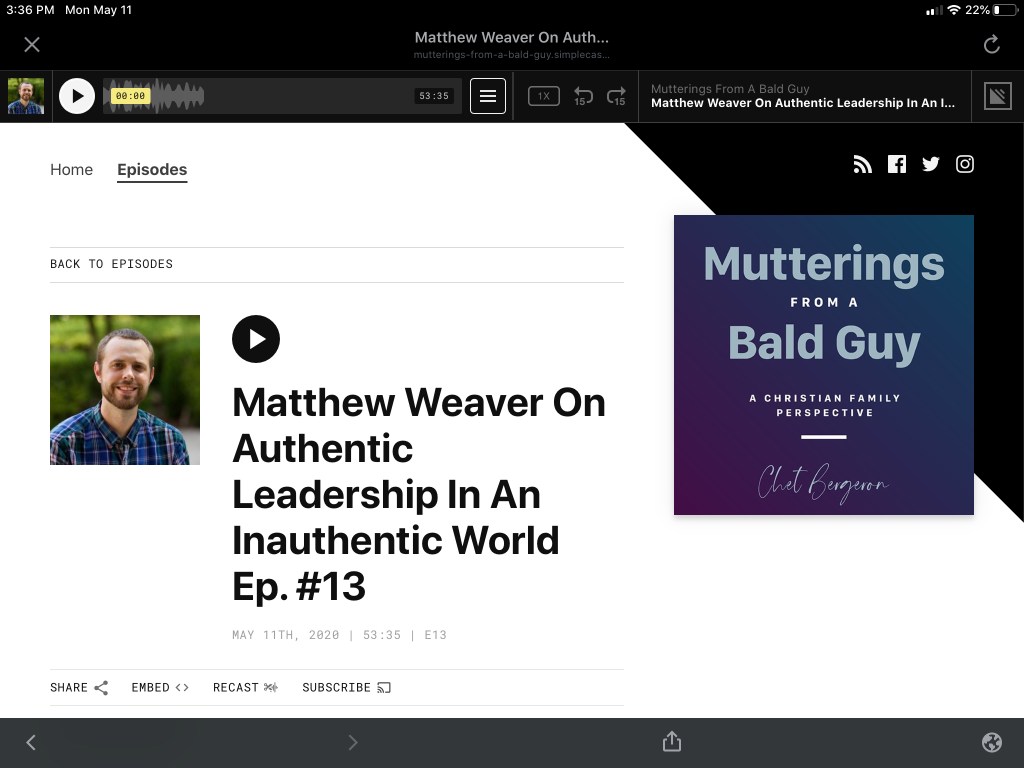Toggle 1X playback speed
The width and height of the screenshot is (1024, 768).
coord(543,96)
